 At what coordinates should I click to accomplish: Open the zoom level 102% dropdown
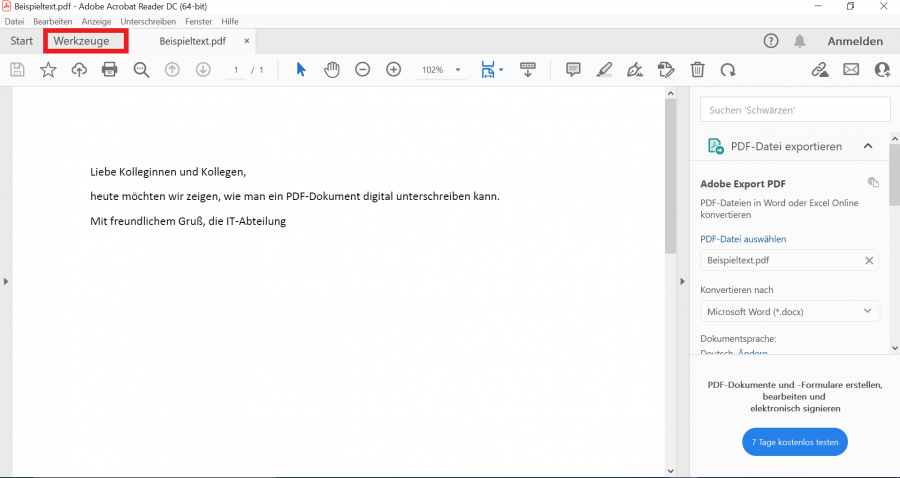pyautogui.click(x=441, y=70)
